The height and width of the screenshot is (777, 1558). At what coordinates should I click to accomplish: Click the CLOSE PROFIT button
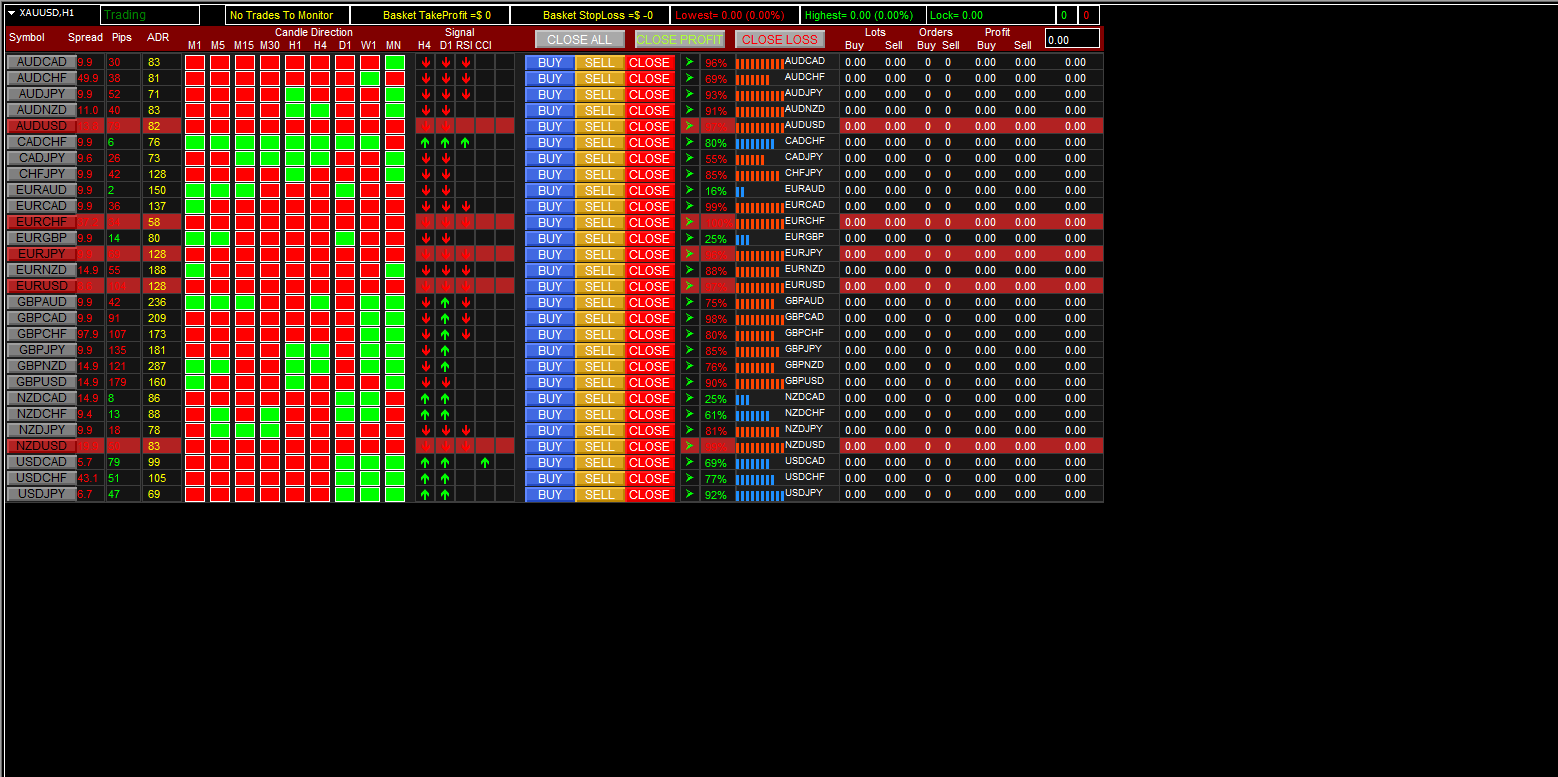point(680,39)
